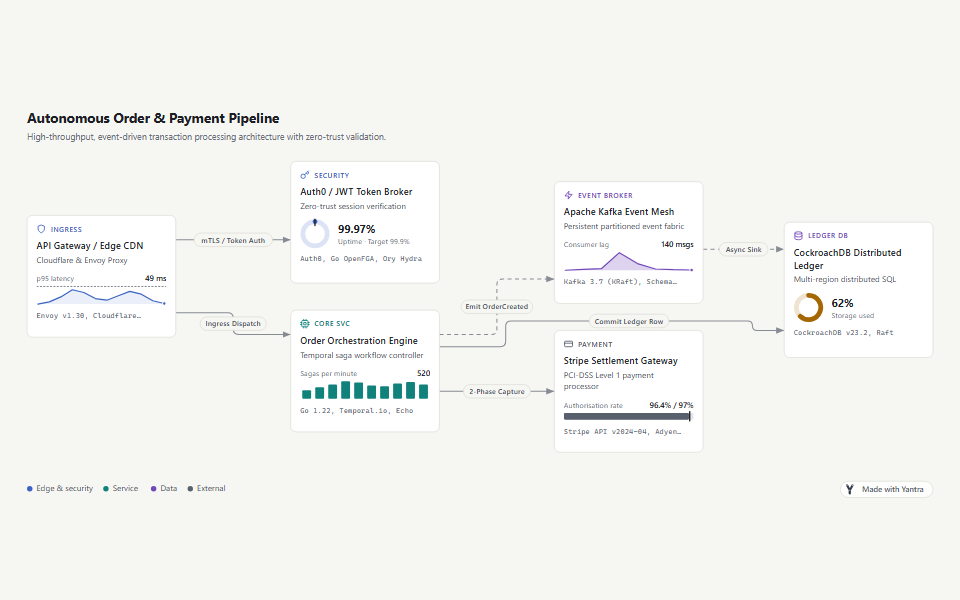
Task: Click the CockroachDB storage used donut
Action: (808, 307)
